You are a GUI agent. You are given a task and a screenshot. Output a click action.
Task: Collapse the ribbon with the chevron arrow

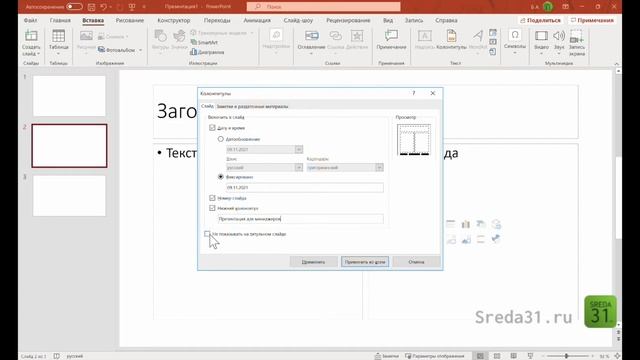616,64
